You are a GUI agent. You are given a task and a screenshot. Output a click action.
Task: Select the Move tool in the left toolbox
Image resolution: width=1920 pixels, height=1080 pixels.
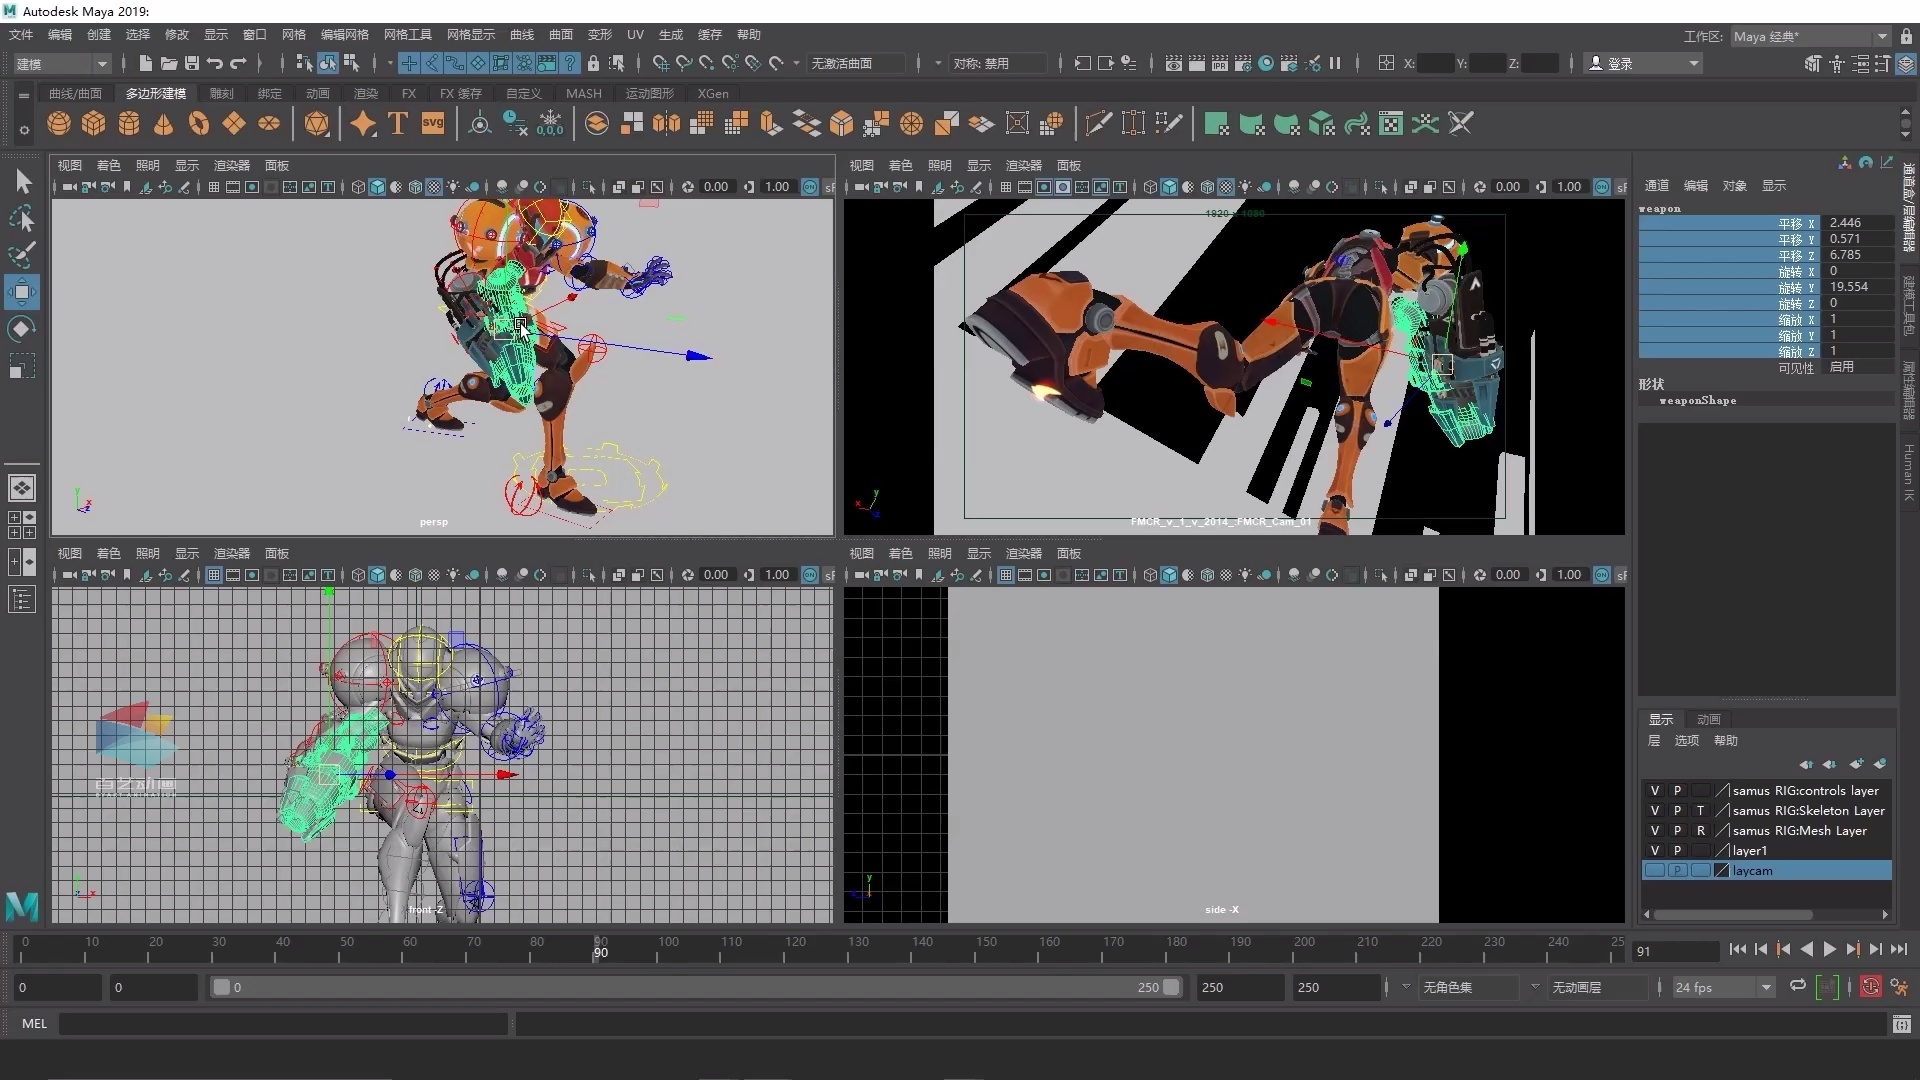22,292
